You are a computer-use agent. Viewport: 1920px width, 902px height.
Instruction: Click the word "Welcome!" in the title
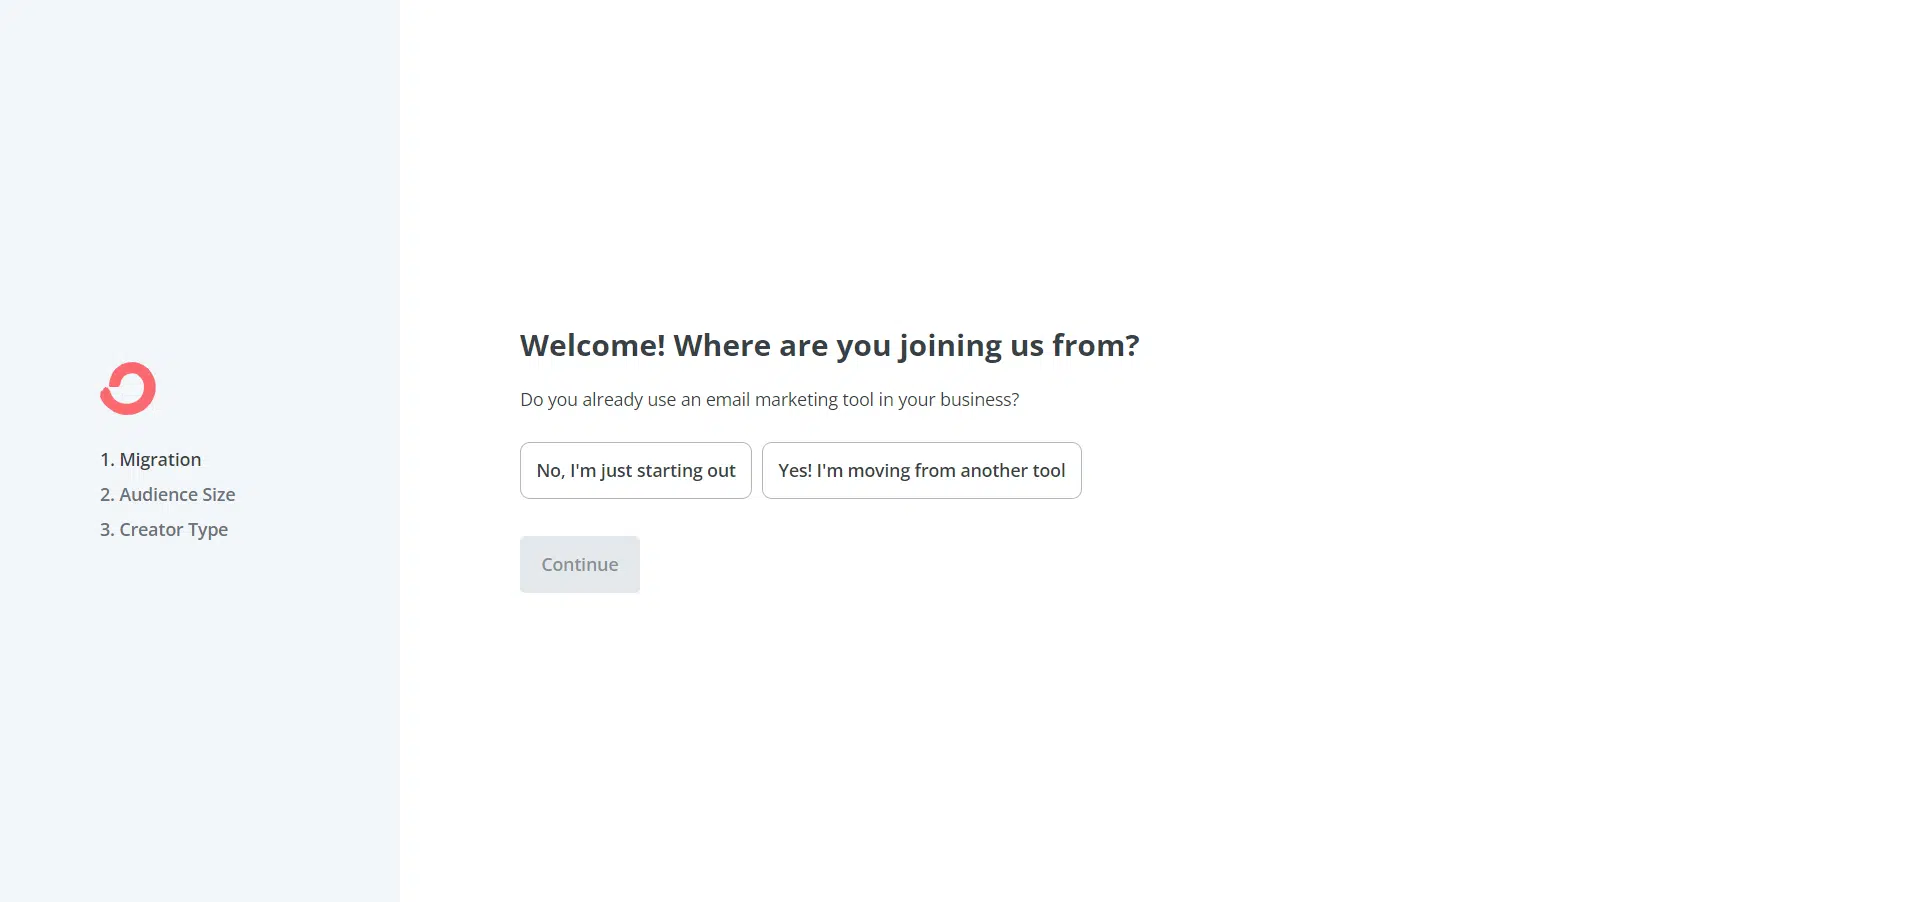click(592, 345)
